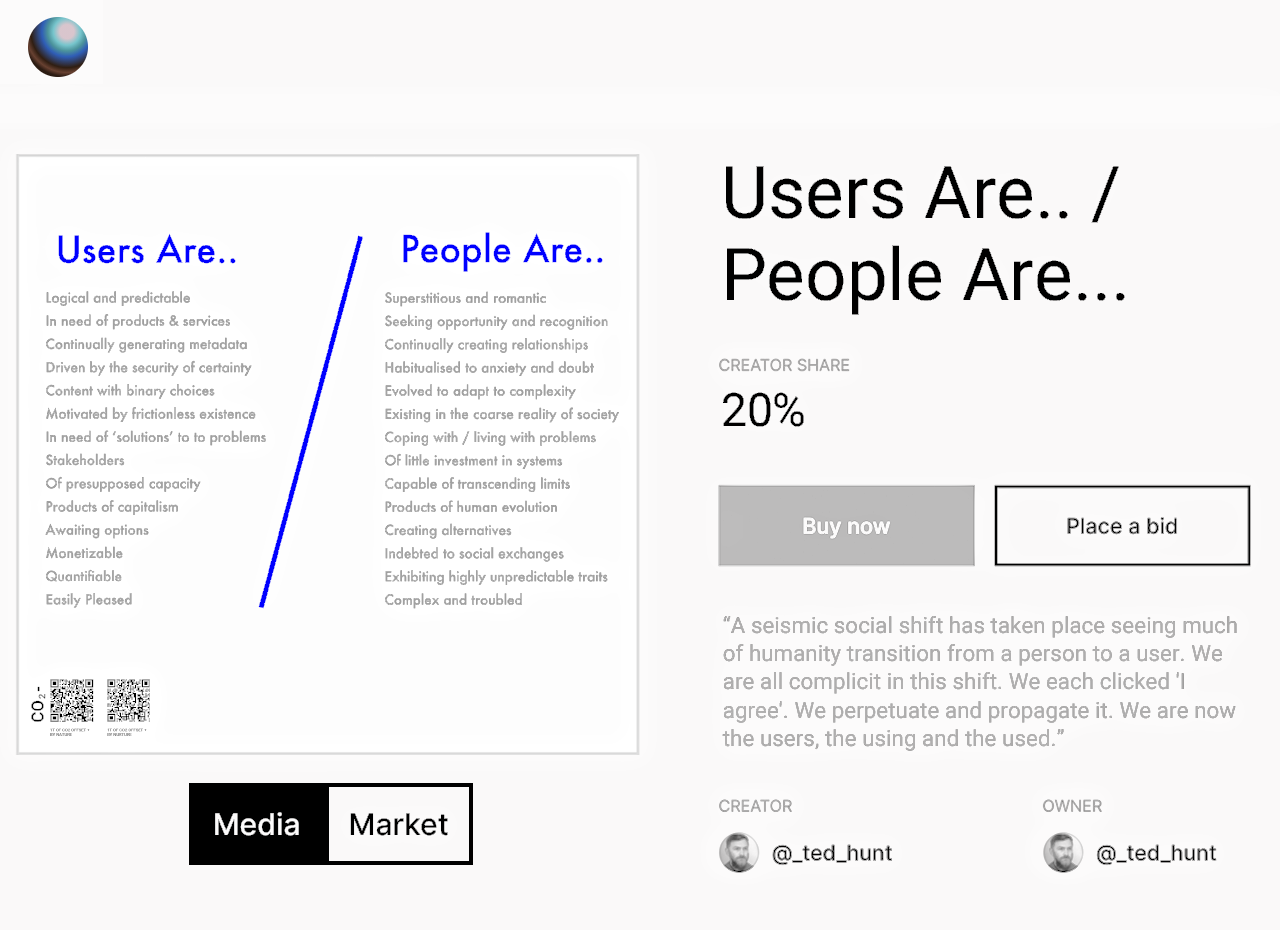Open creator profile link @_ted_hunt

pos(832,853)
